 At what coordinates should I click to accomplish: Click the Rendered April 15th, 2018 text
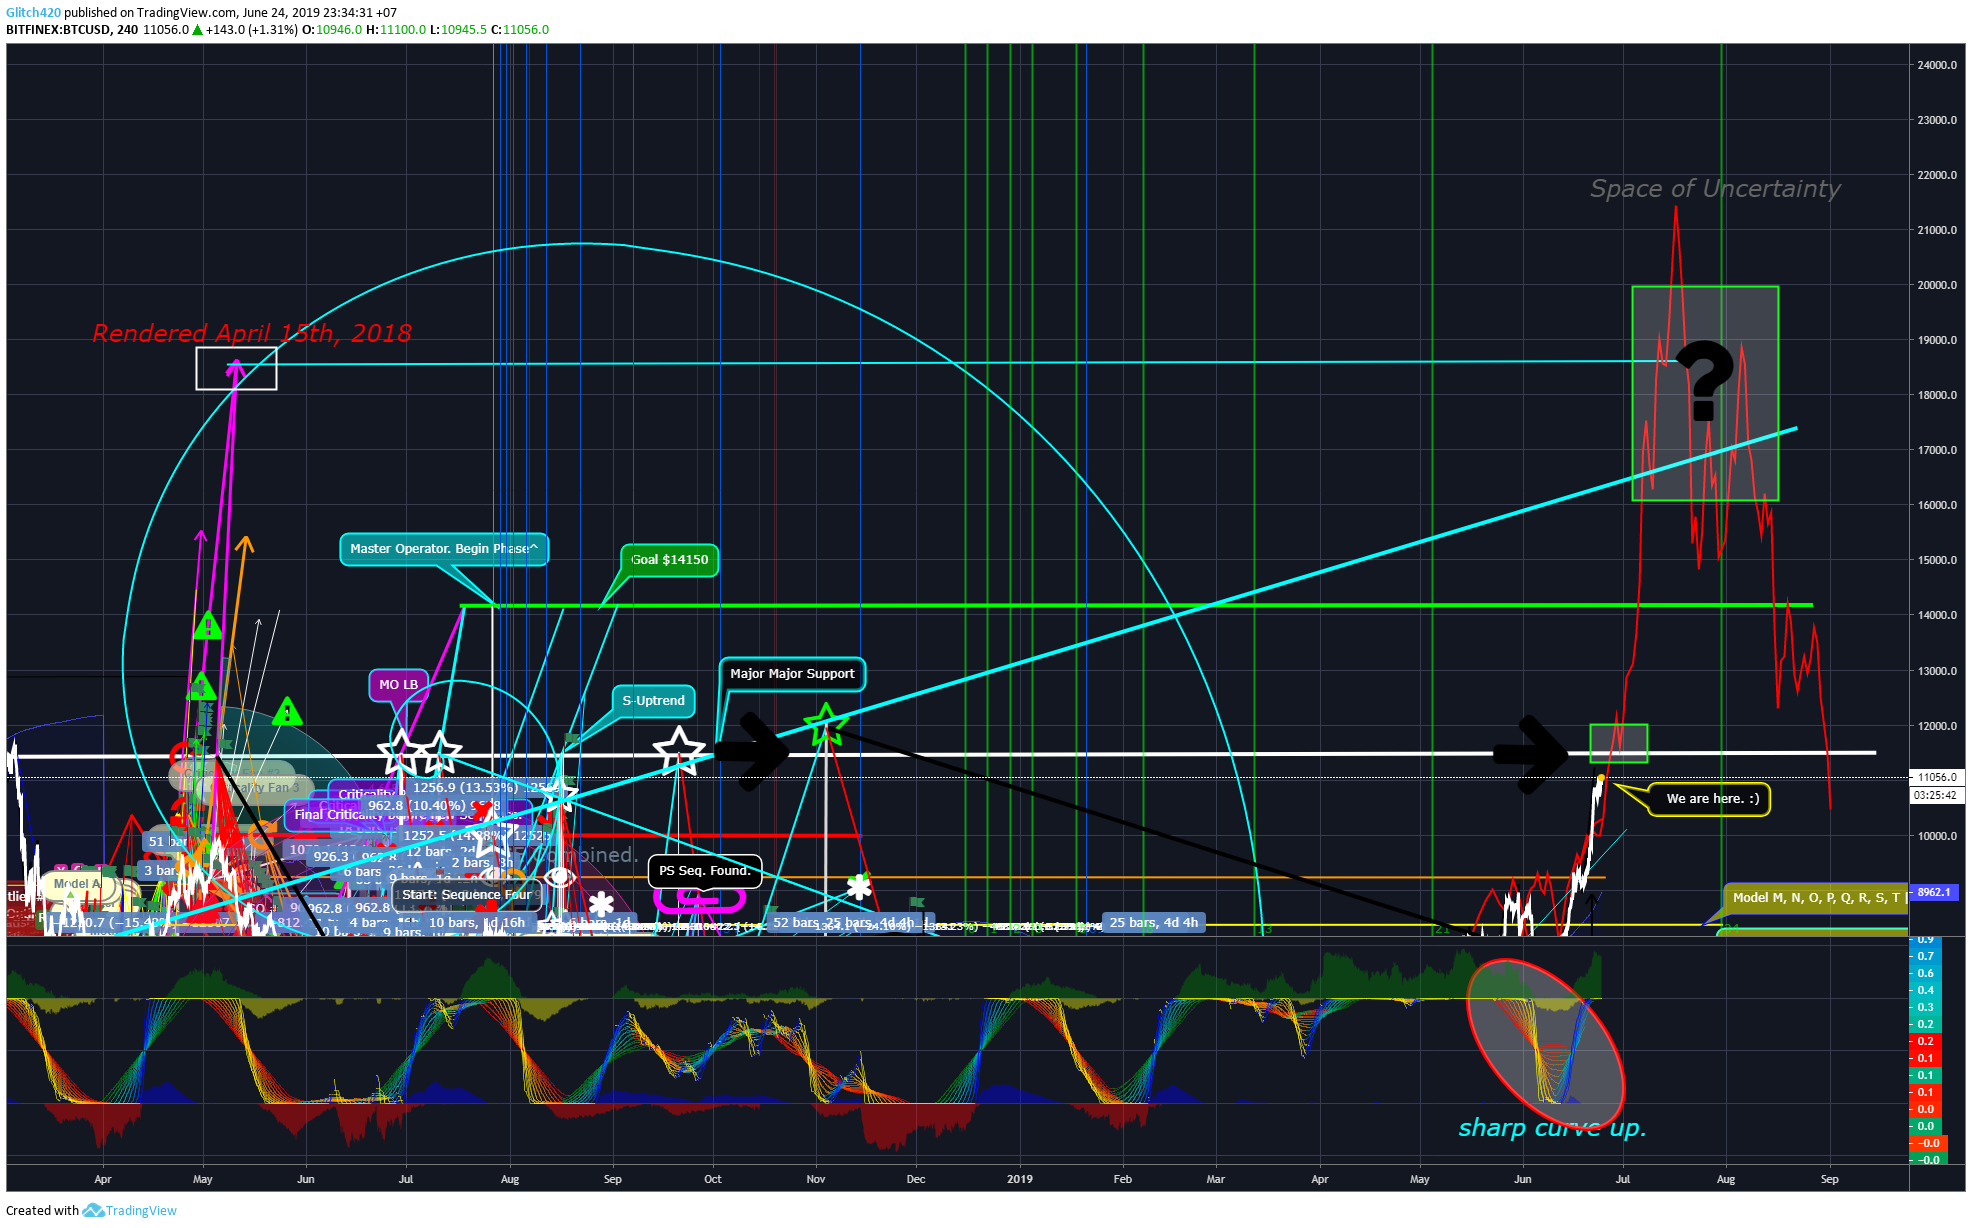(x=252, y=334)
